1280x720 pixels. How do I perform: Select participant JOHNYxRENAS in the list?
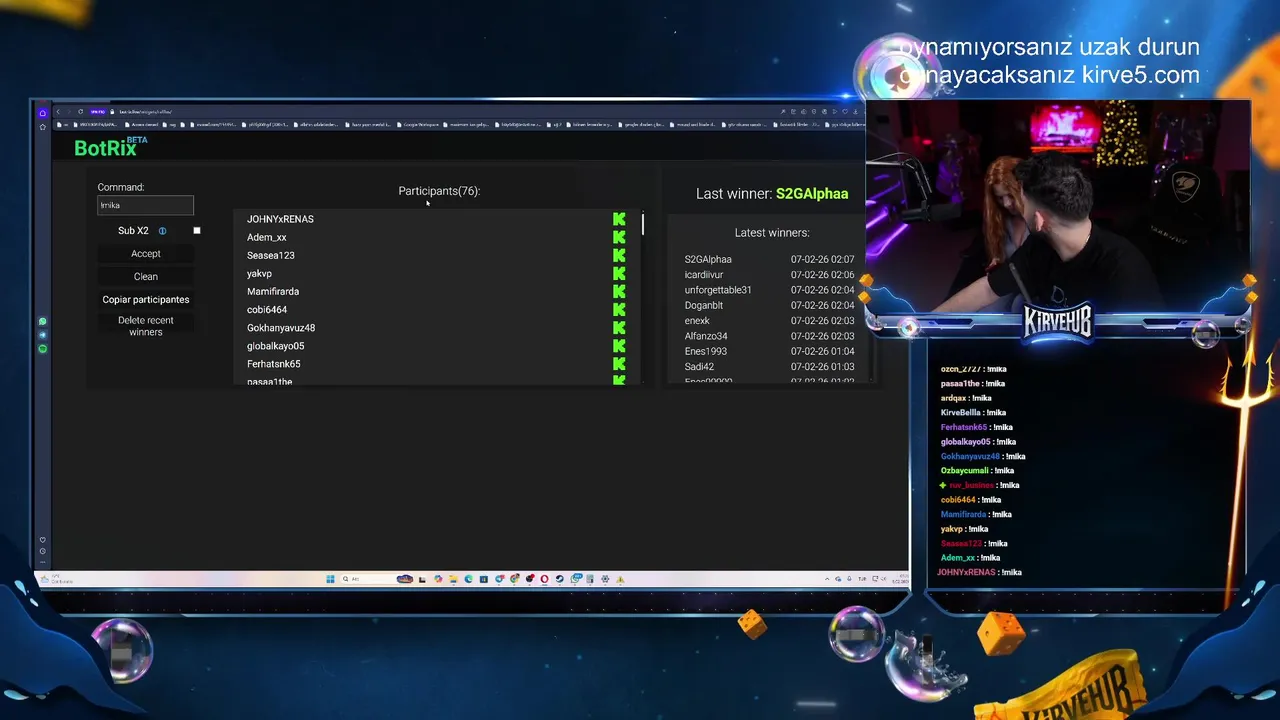coord(280,219)
